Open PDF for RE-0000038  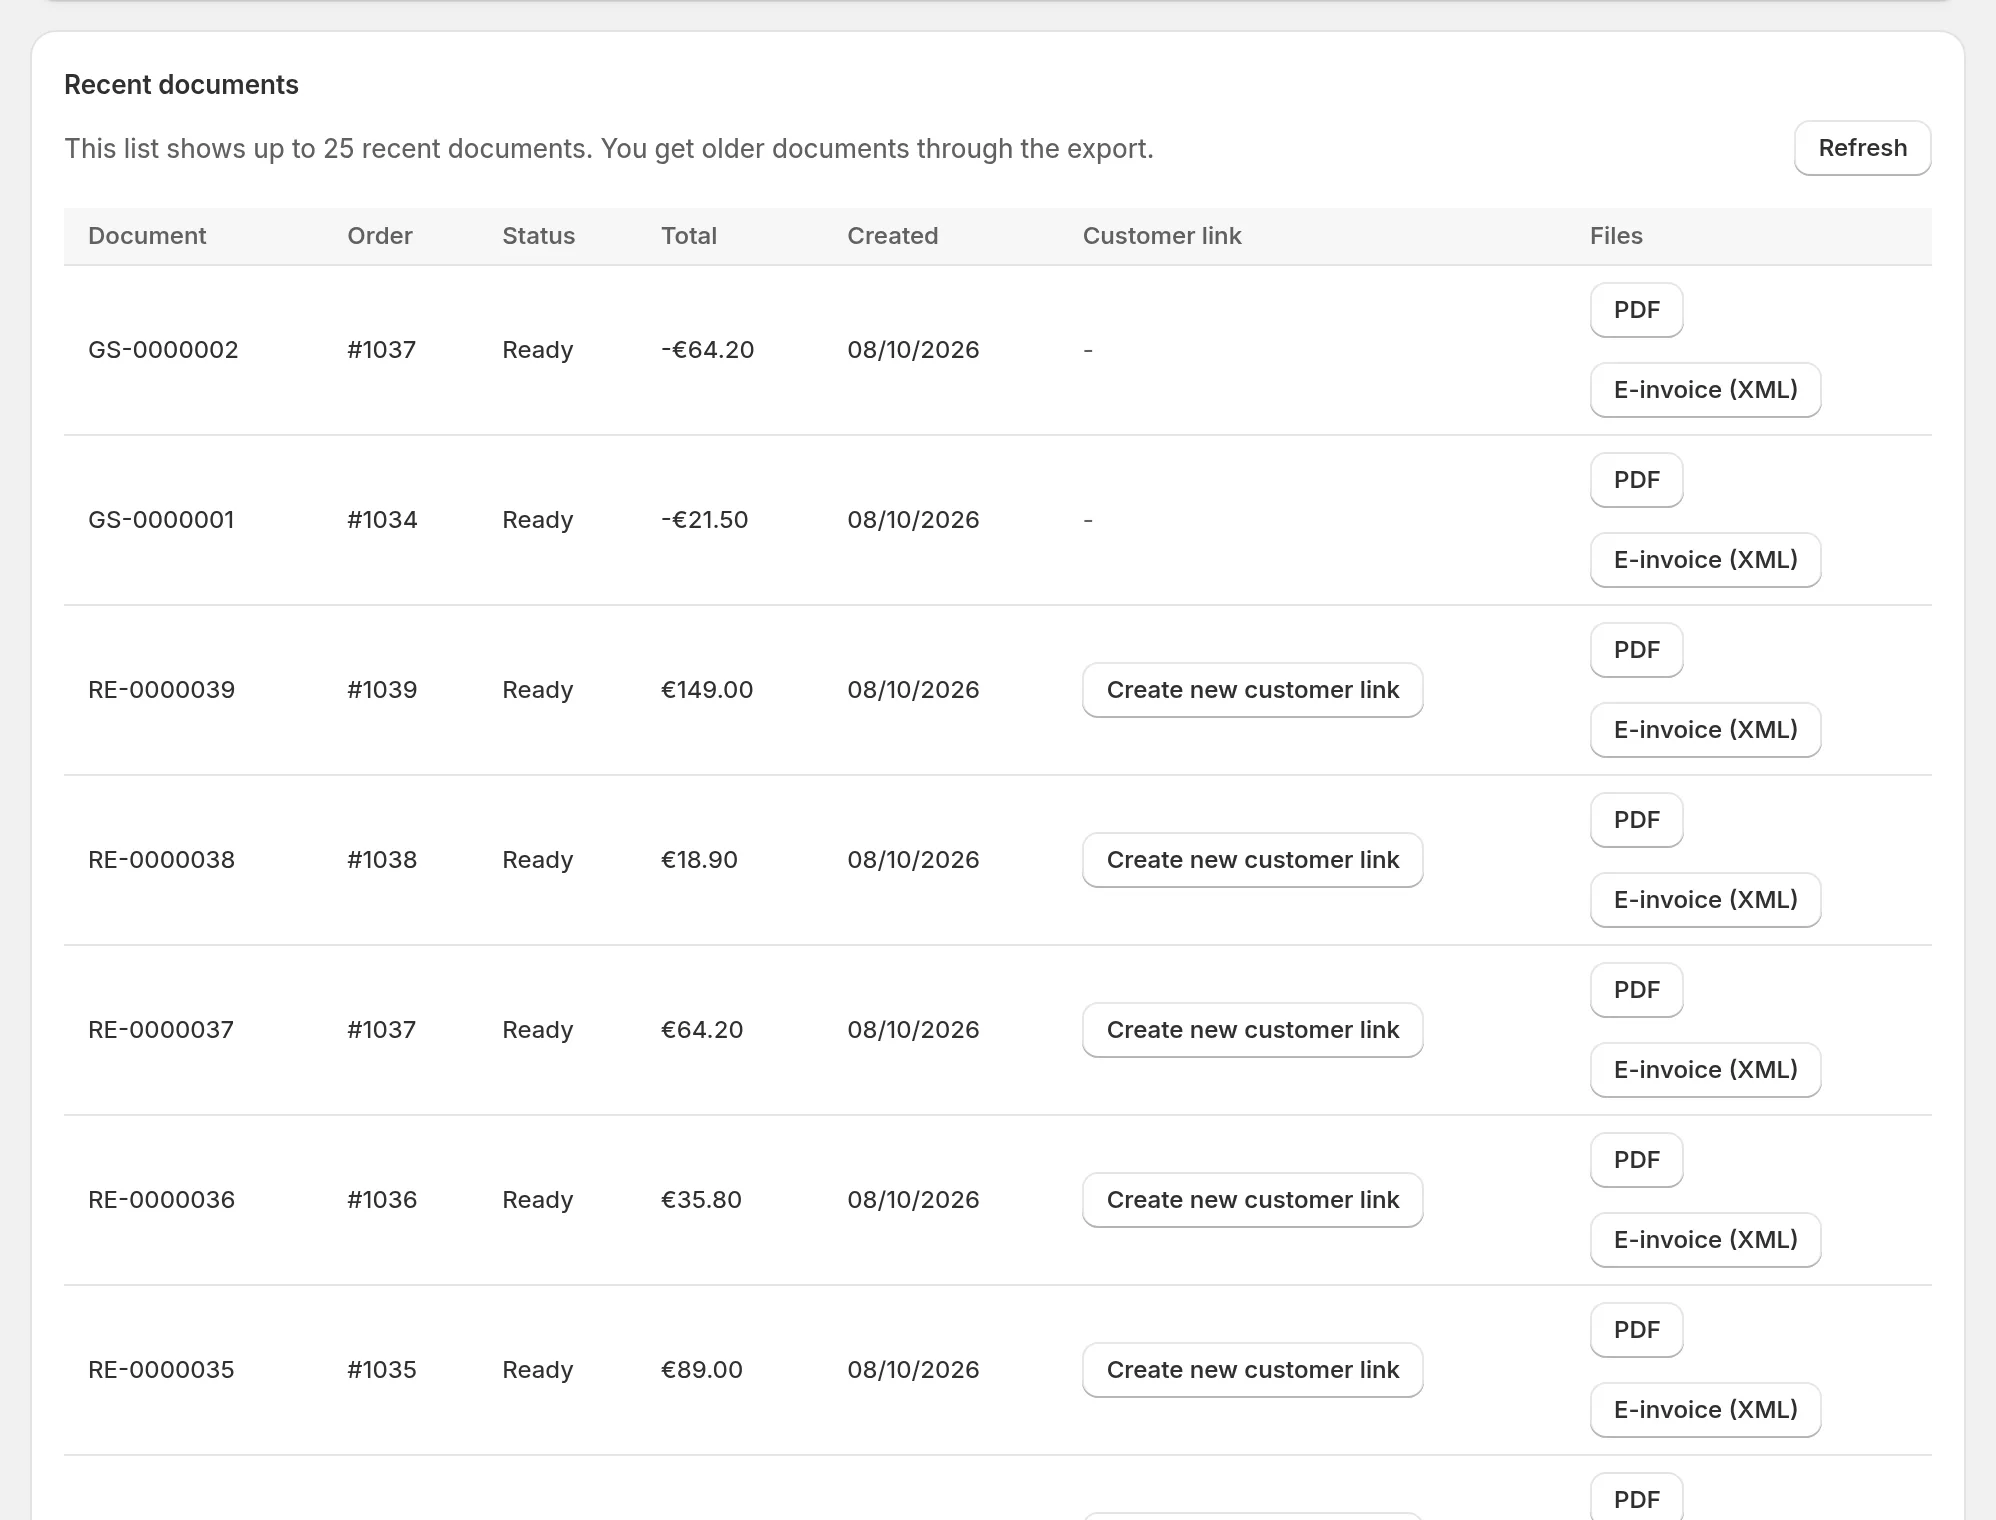click(1636, 820)
